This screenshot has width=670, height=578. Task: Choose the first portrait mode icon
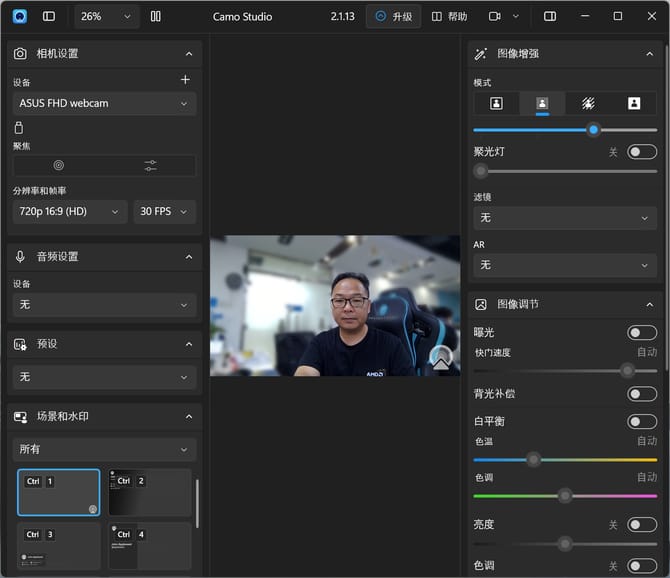[x=496, y=103]
